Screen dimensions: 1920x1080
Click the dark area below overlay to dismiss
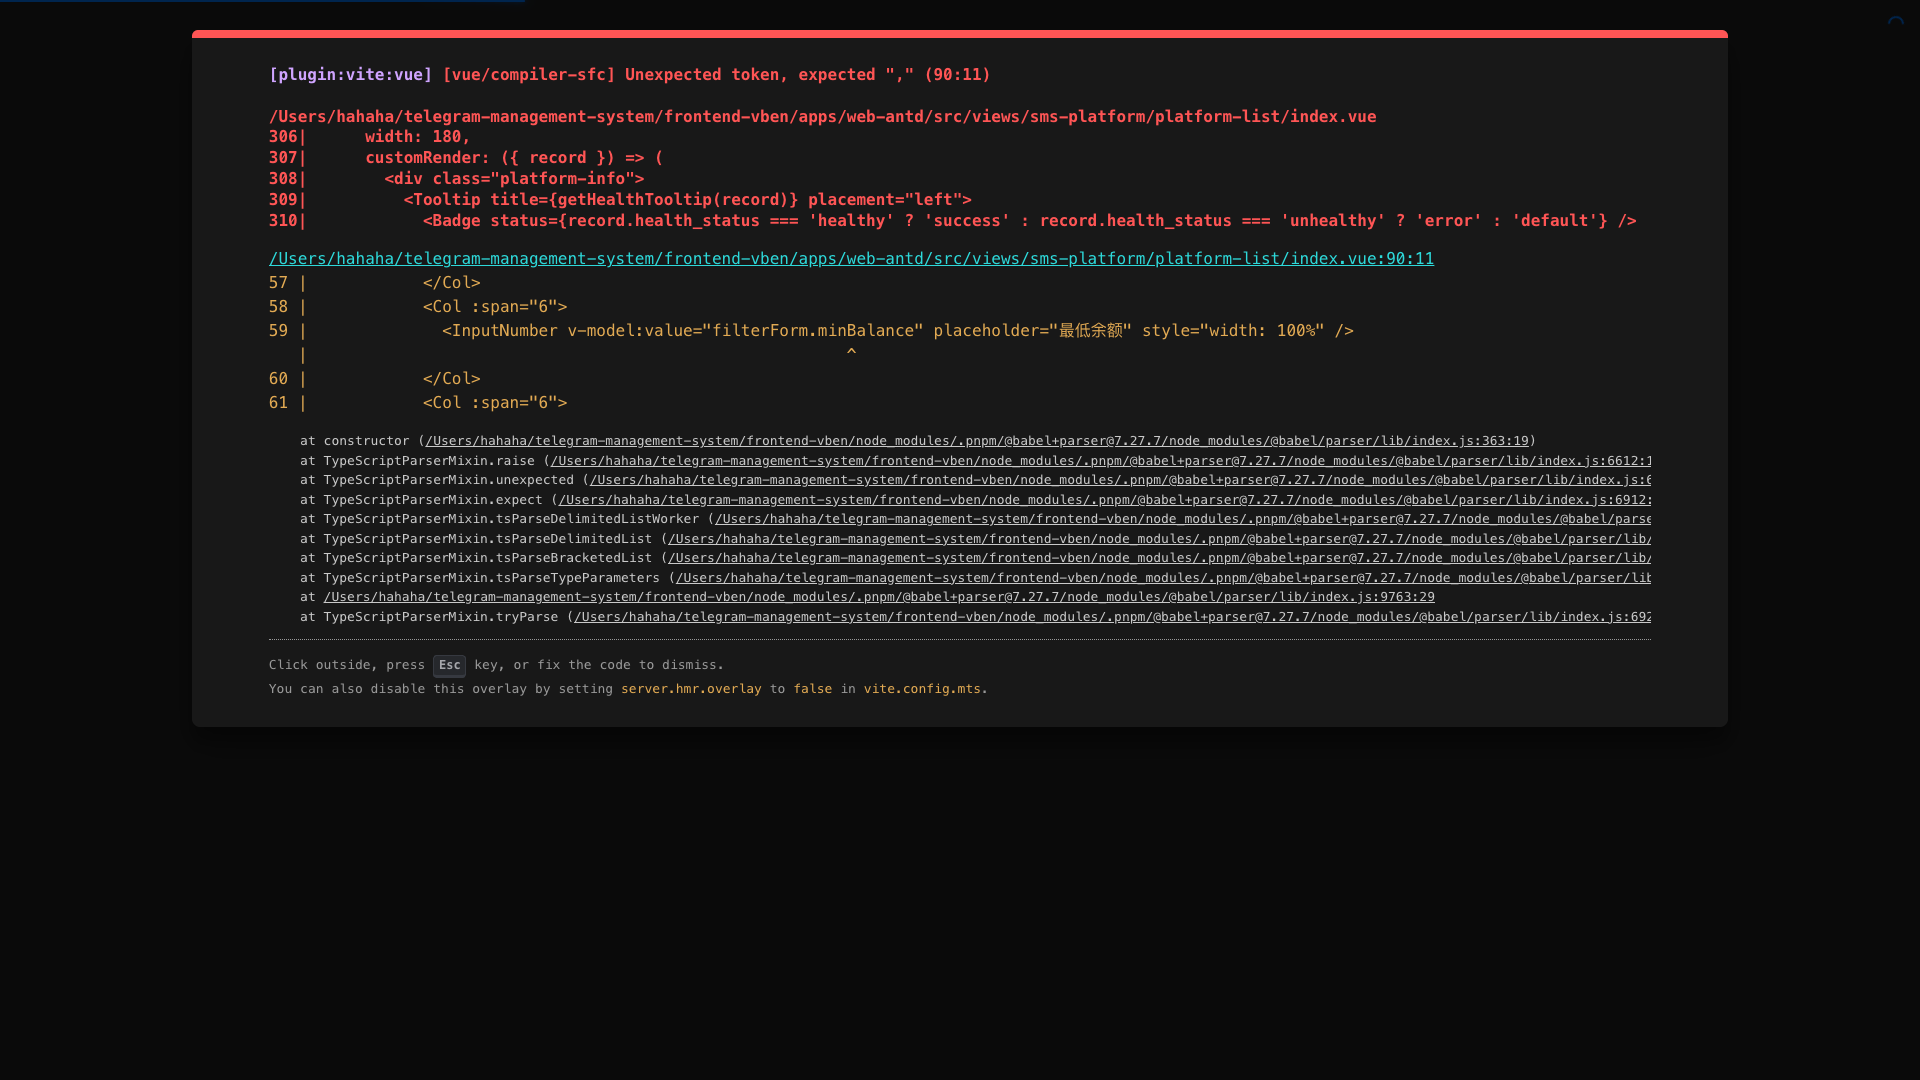pos(960,900)
